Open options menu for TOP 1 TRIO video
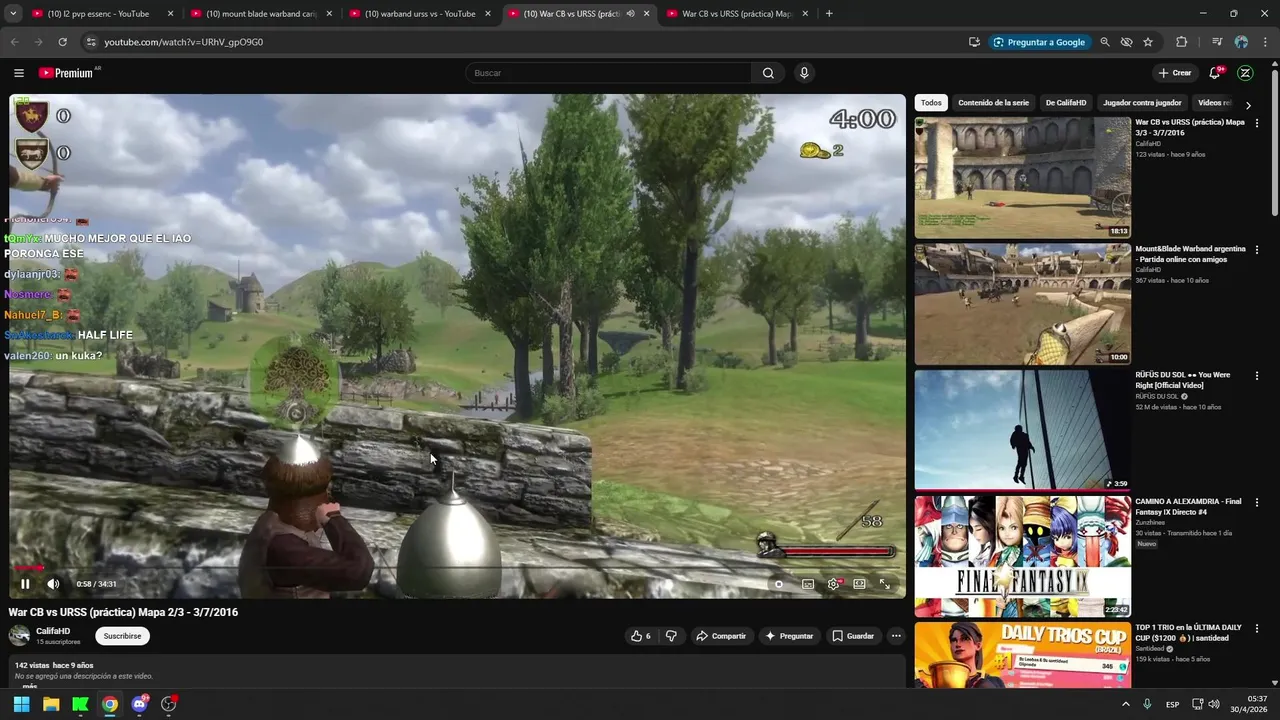This screenshot has width=1280, height=720. click(x=1257, y=628)
